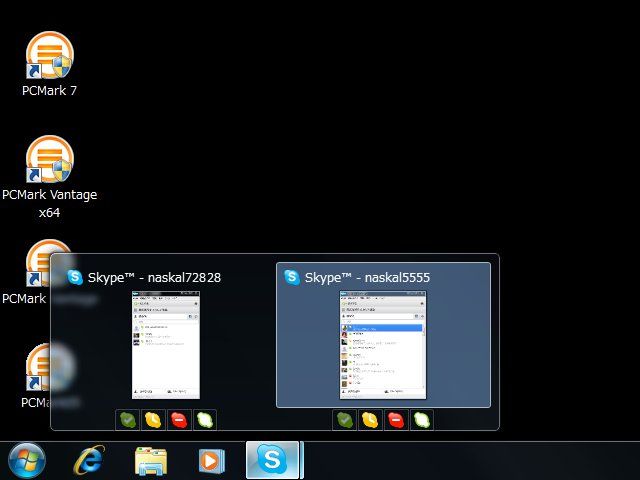The image size is (640, 480).
Task: Open the PCMark Vantage x64 desktop shortcut
Action: pos(50,176)
